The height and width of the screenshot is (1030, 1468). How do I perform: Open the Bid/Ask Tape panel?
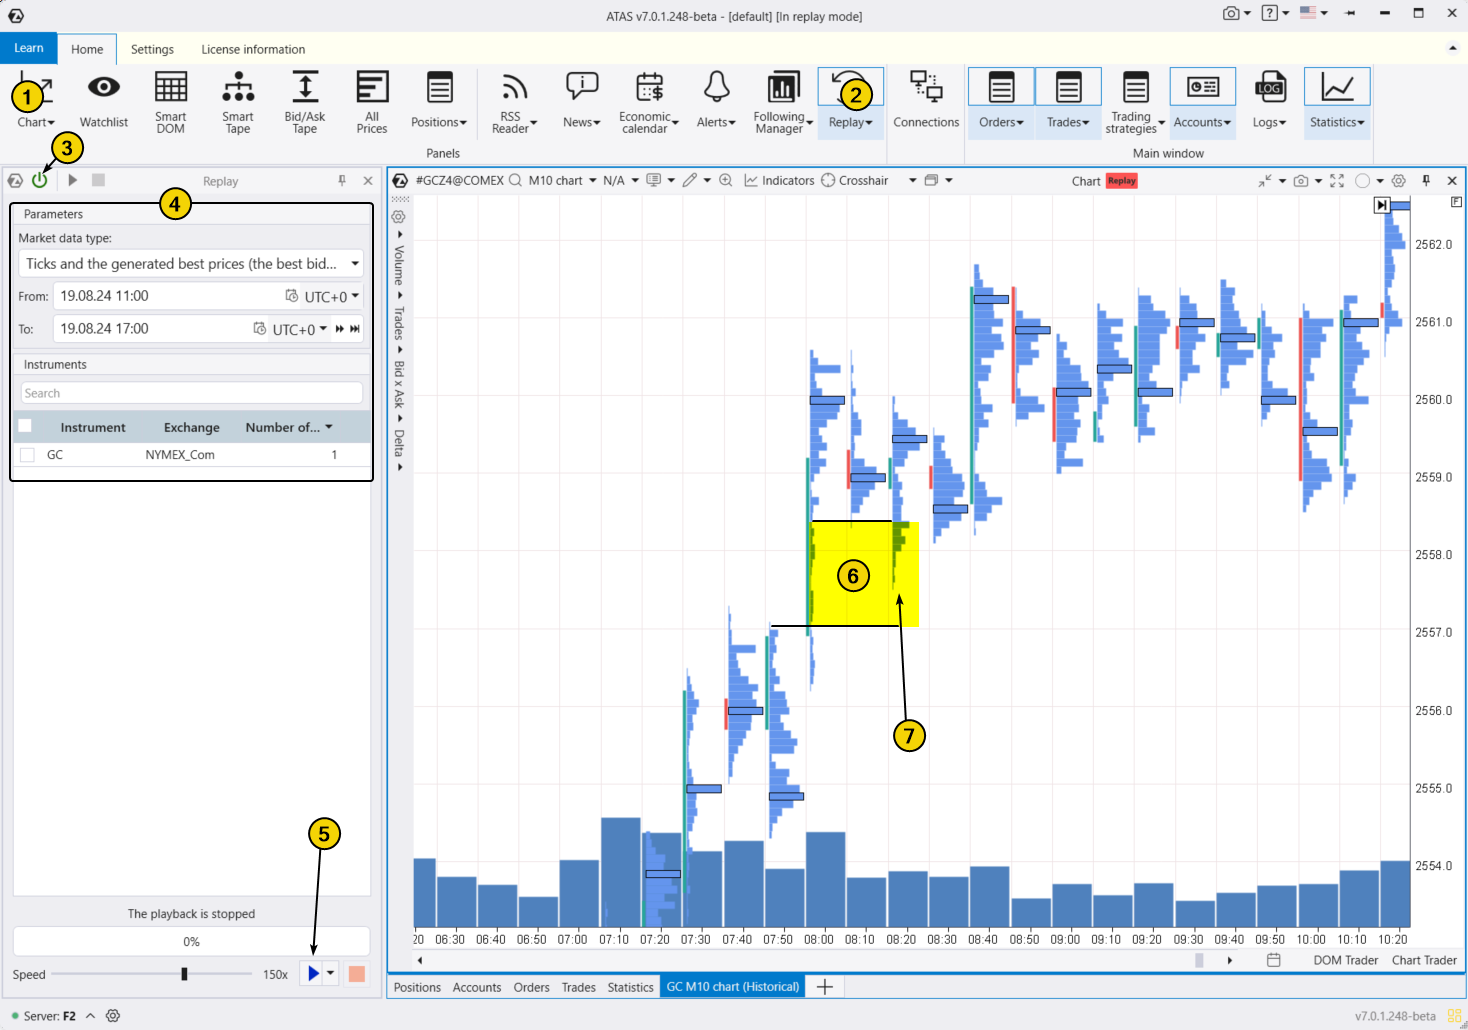pyautogui.click(x=304, y=100)
